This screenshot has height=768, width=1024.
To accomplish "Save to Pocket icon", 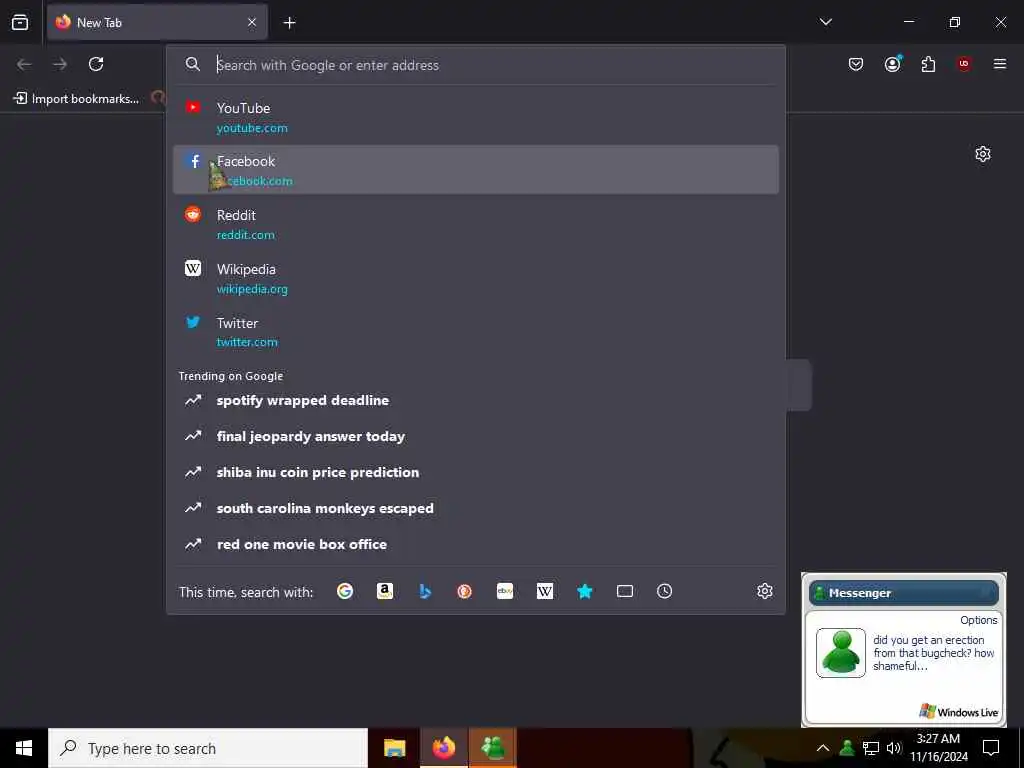I will tap(856, 64).
